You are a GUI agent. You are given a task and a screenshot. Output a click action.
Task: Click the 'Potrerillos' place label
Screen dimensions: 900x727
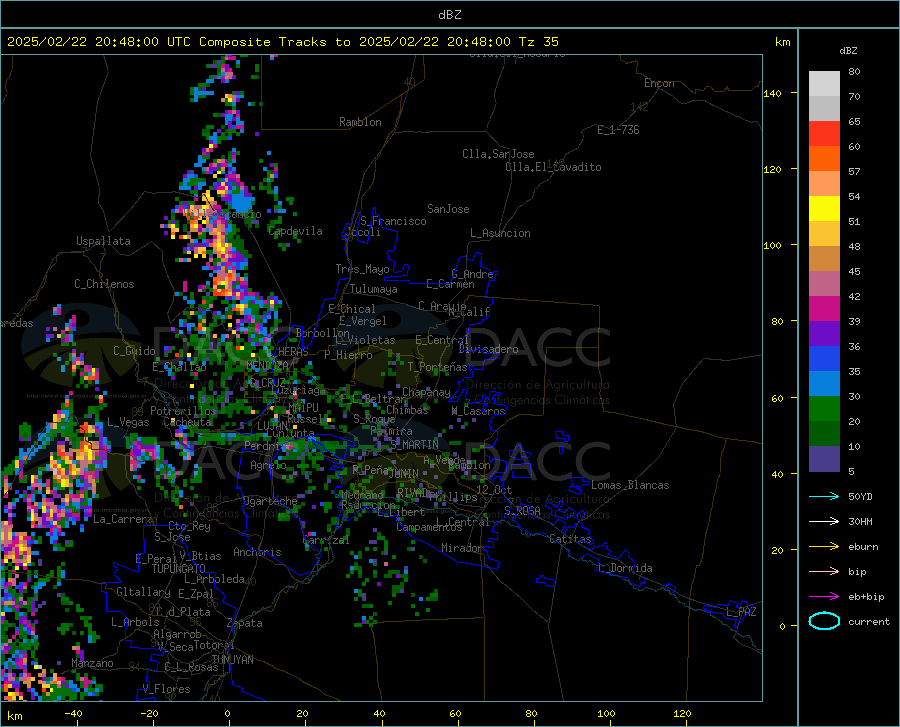pos(183,411)
